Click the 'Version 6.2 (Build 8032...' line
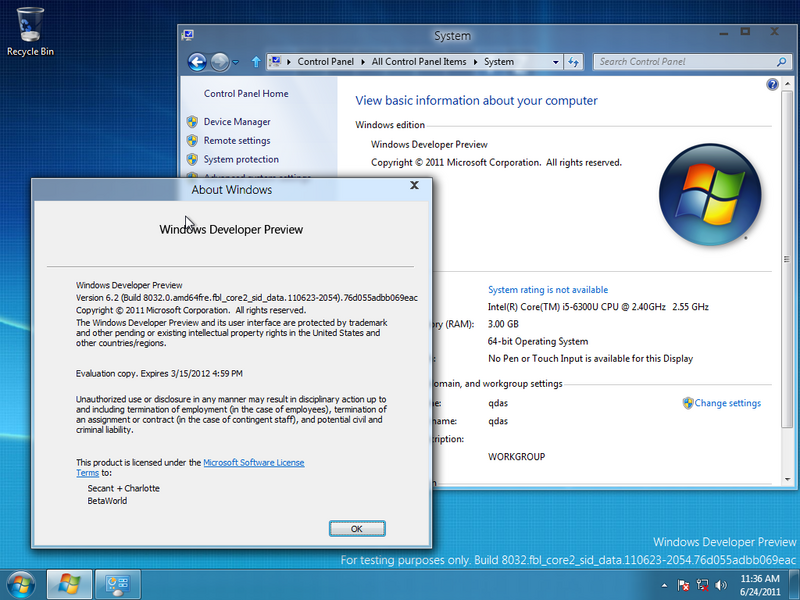The height and width of the screenshot is (600, 800). click(x=247, y=297)
